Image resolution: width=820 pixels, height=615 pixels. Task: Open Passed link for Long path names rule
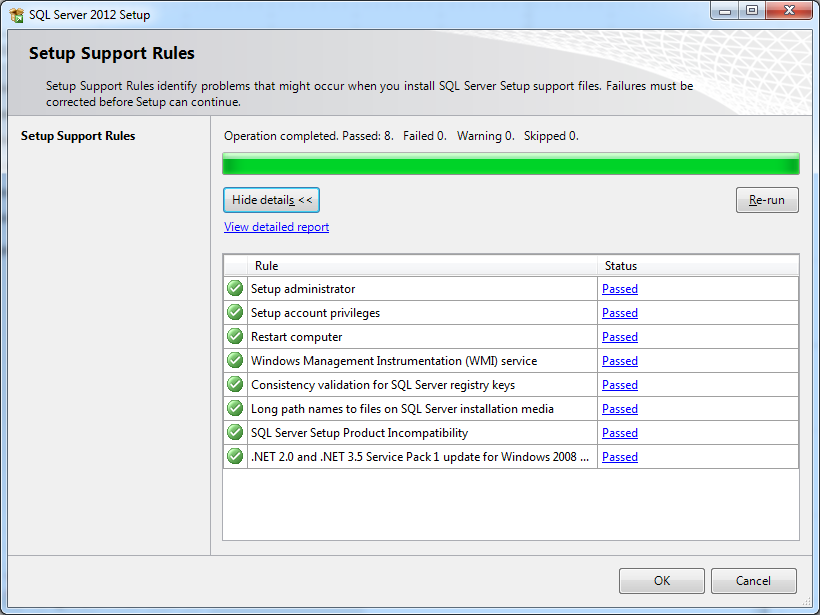coord(620,409)
